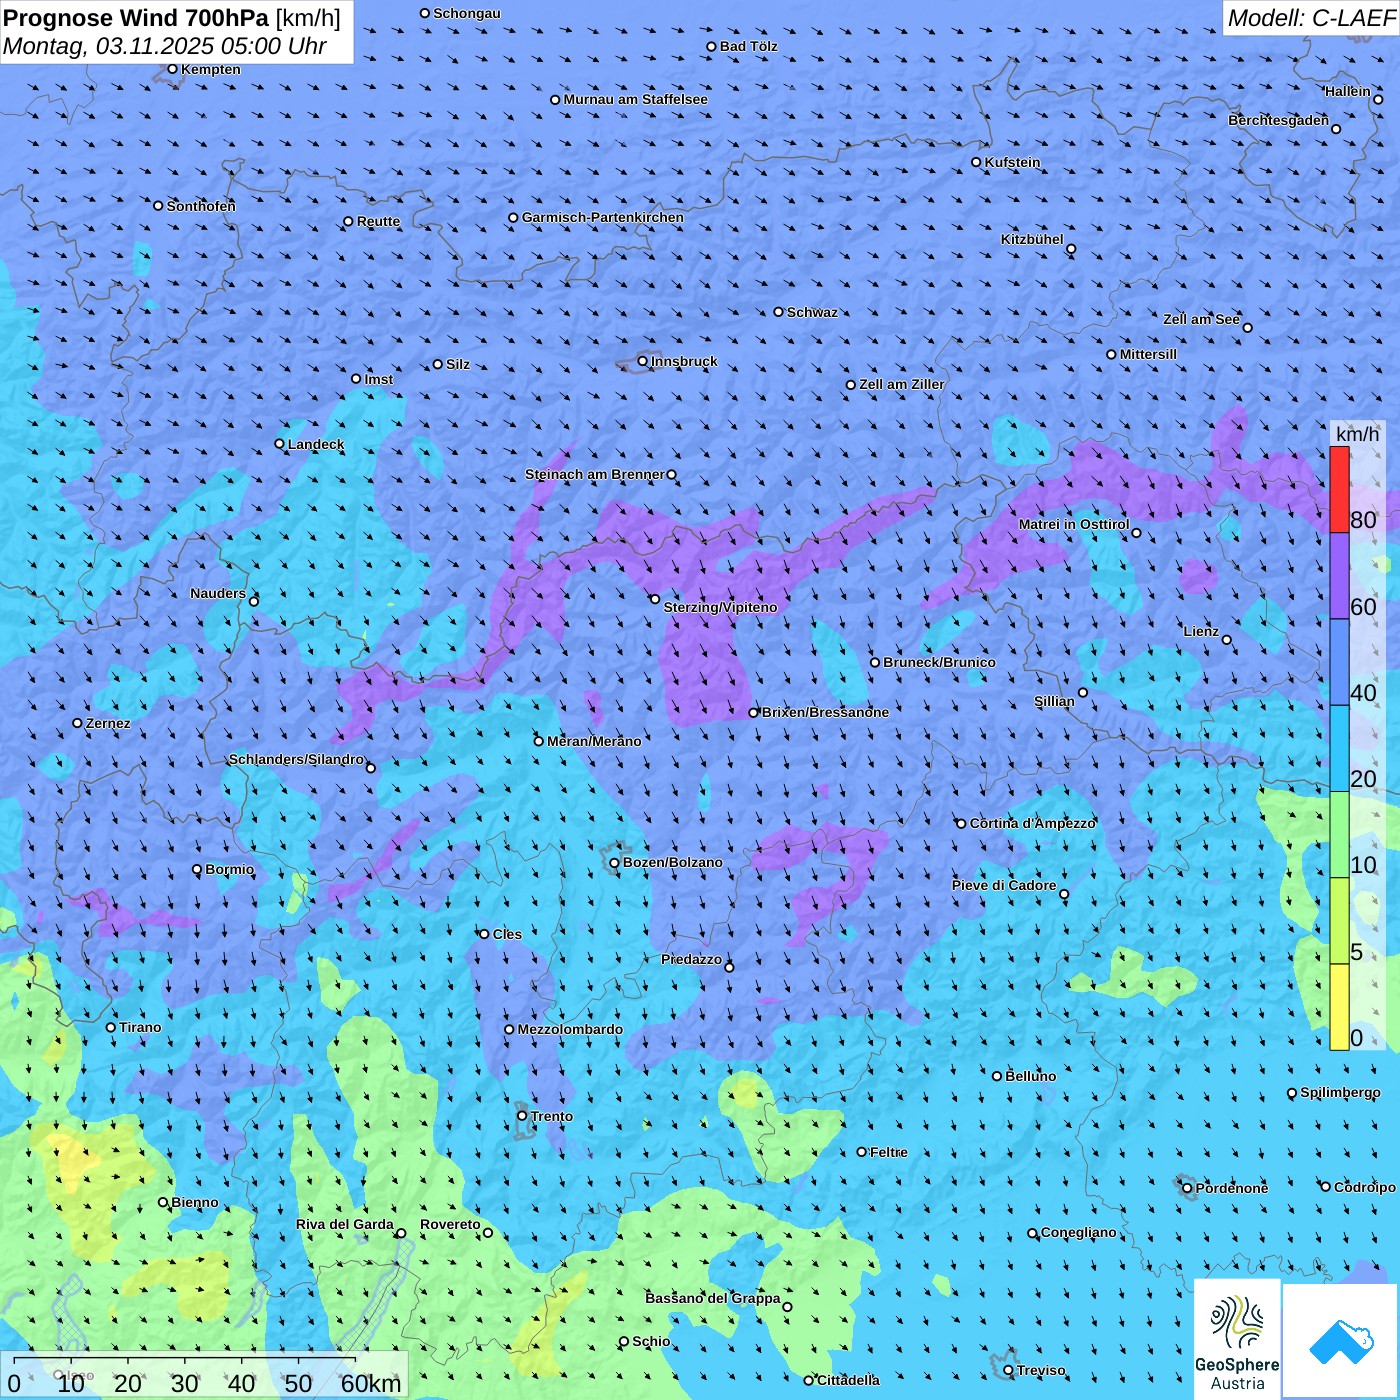Select the red segment of the wind legend

(1339, 489)
